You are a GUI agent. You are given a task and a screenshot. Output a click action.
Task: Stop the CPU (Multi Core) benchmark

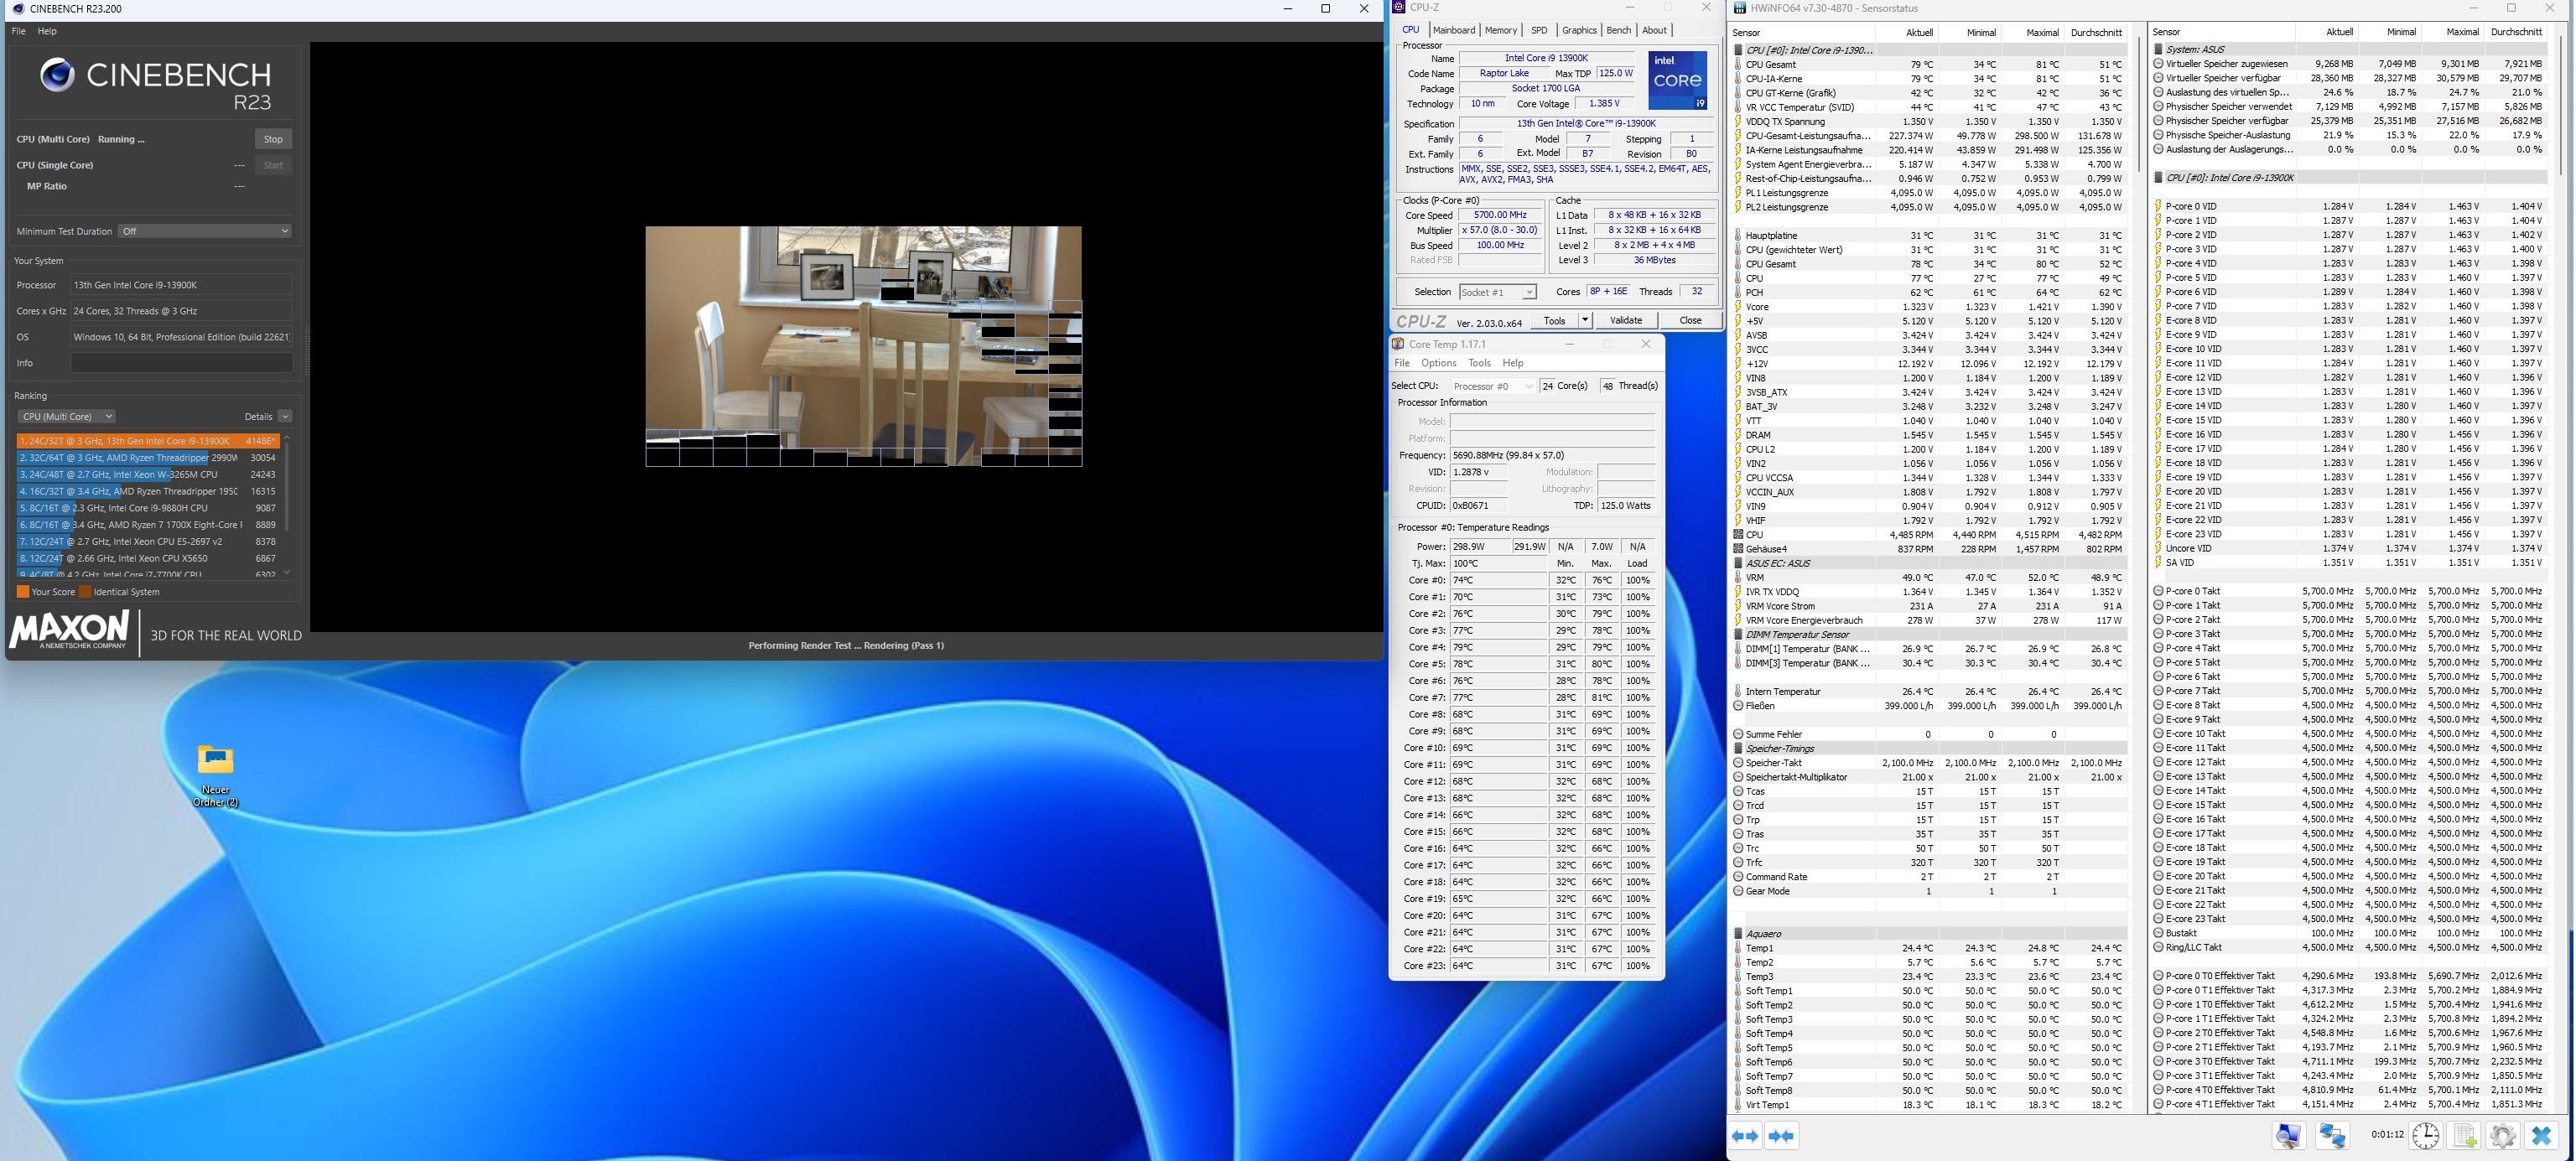[x=273, y=139]
